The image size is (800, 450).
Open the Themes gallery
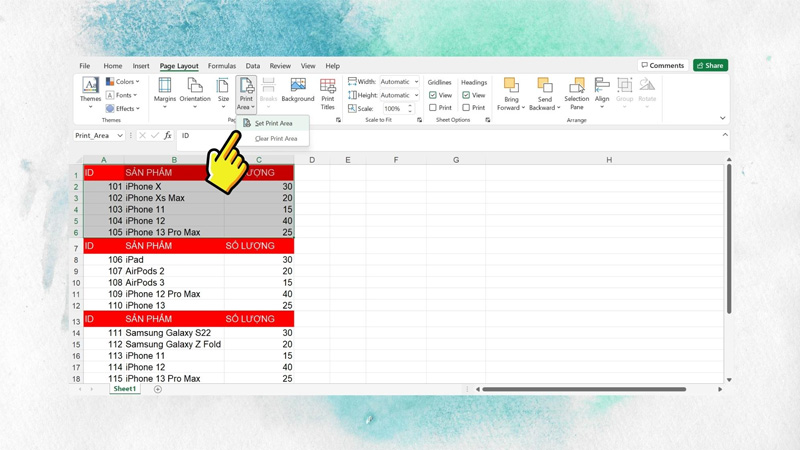pyautogui.click(x=90, y=92)
